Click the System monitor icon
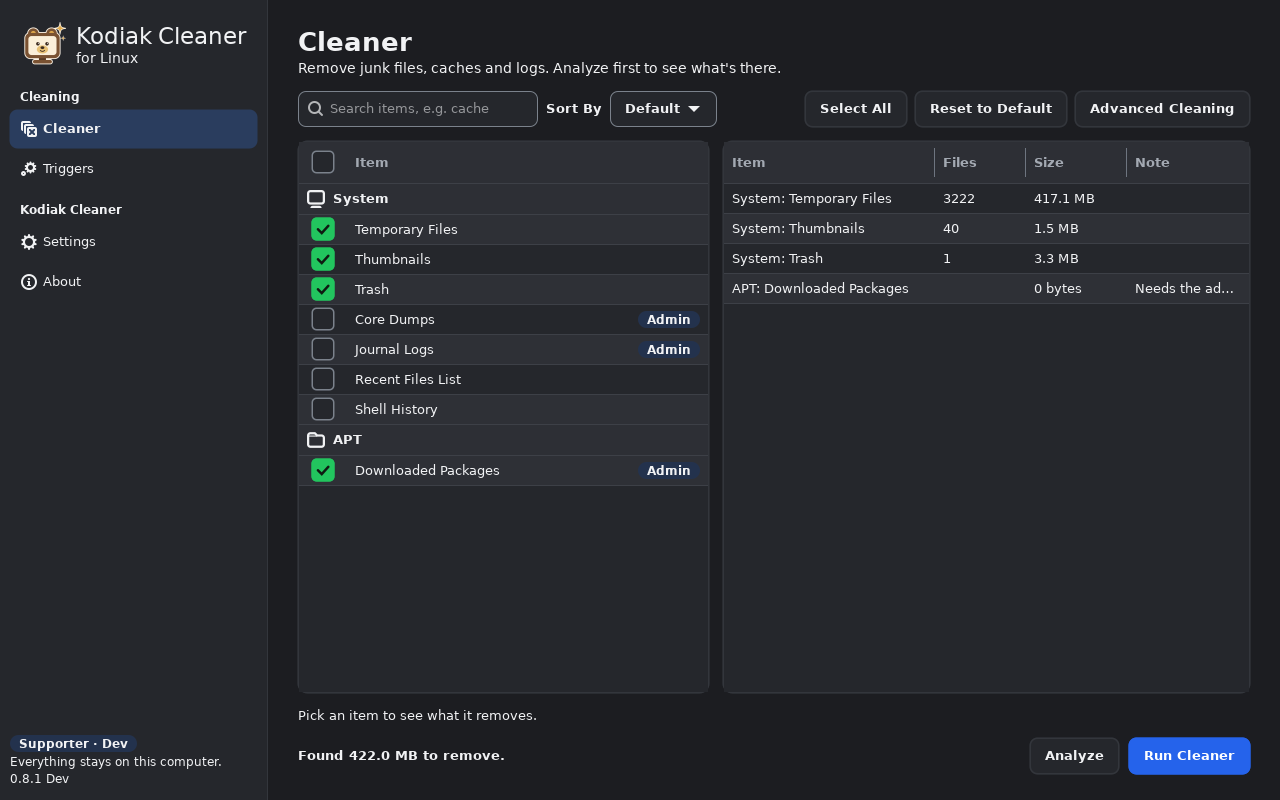Viewport: 1280px width, 800px height. click(x=316, y=199)
